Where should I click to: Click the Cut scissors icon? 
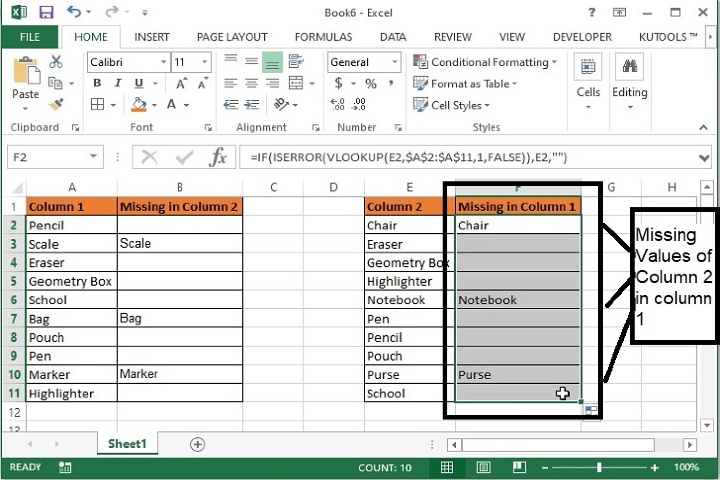tap(56, 62)
